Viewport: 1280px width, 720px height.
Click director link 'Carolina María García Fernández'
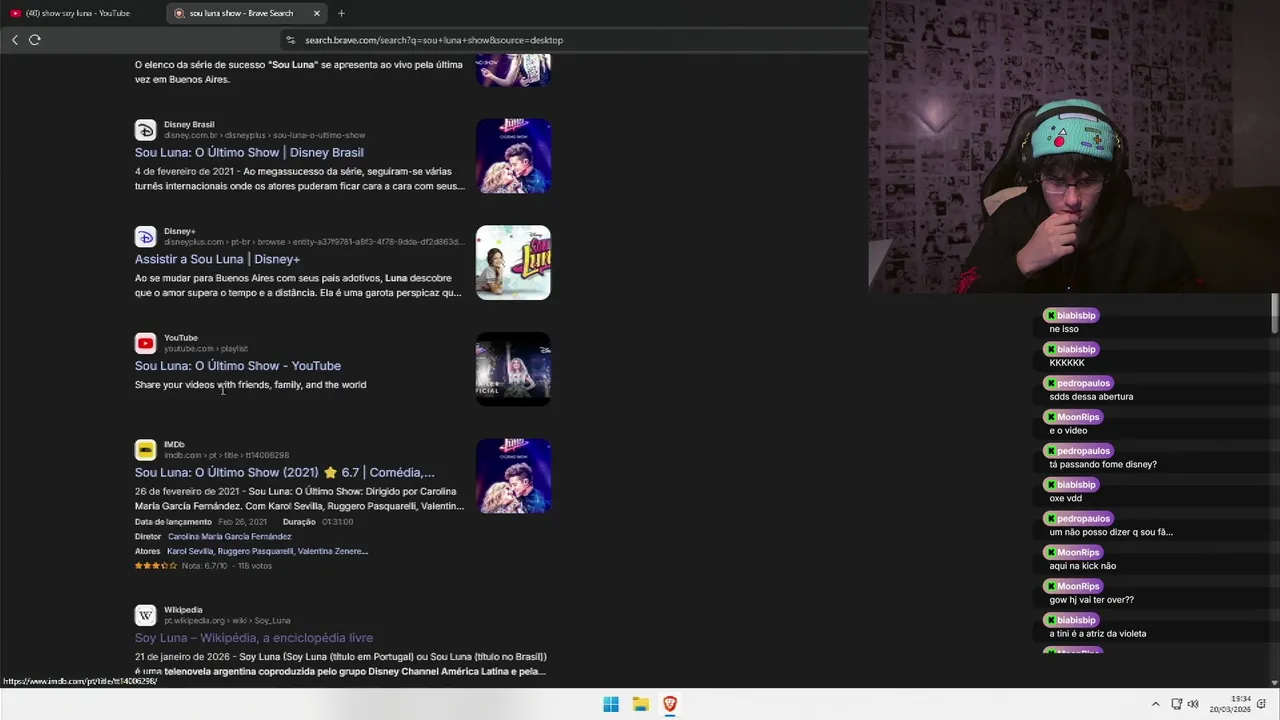tap(229, 537)
